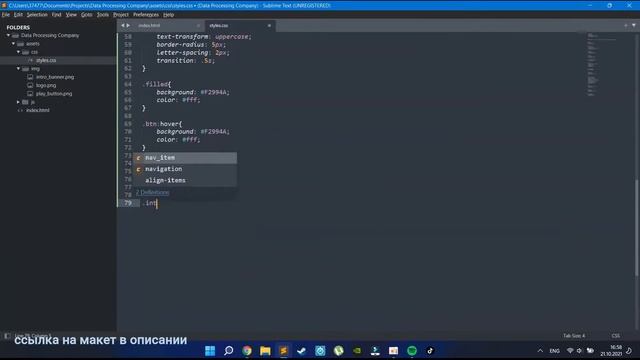Image resolution: width=640 pixels, height=360 pixels.
Task: Place cursor on line 79 text
Action: [150, 203]
